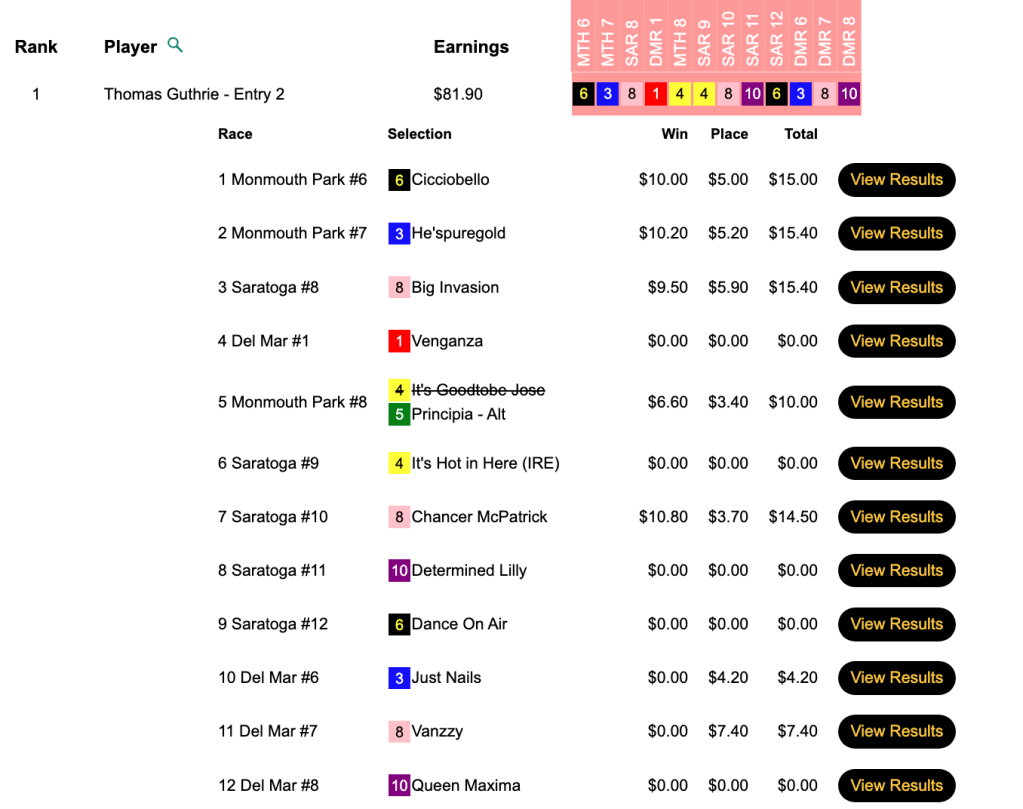
Task: View results for Monmouth Park #6
Action: coord(896,180)
